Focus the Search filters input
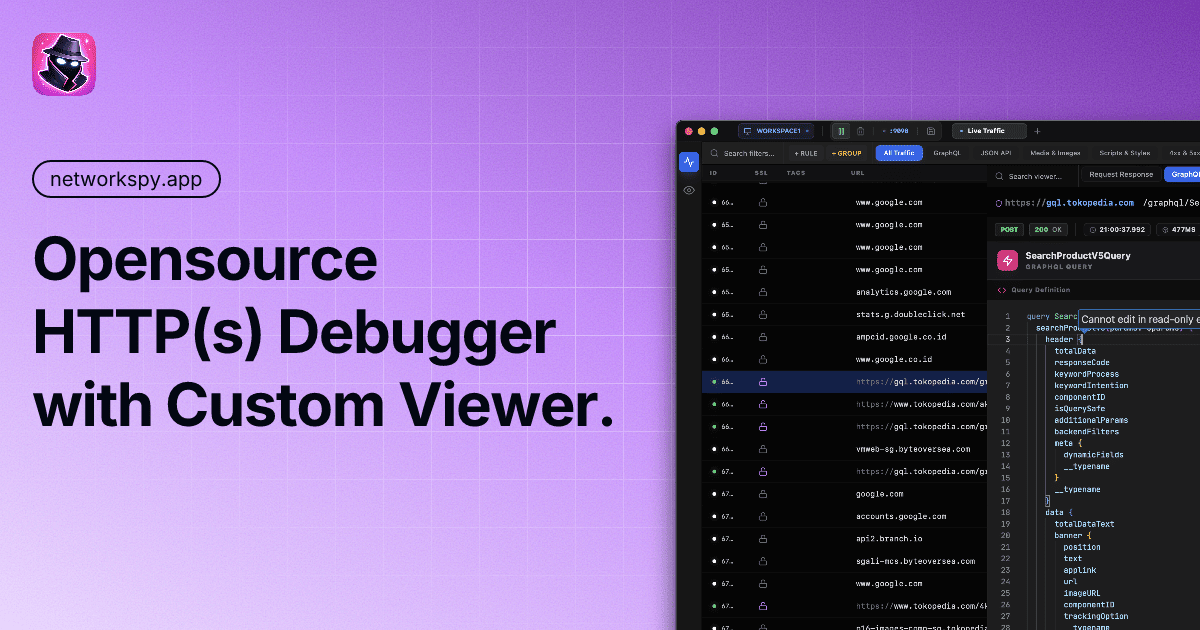 pos(743,153)
